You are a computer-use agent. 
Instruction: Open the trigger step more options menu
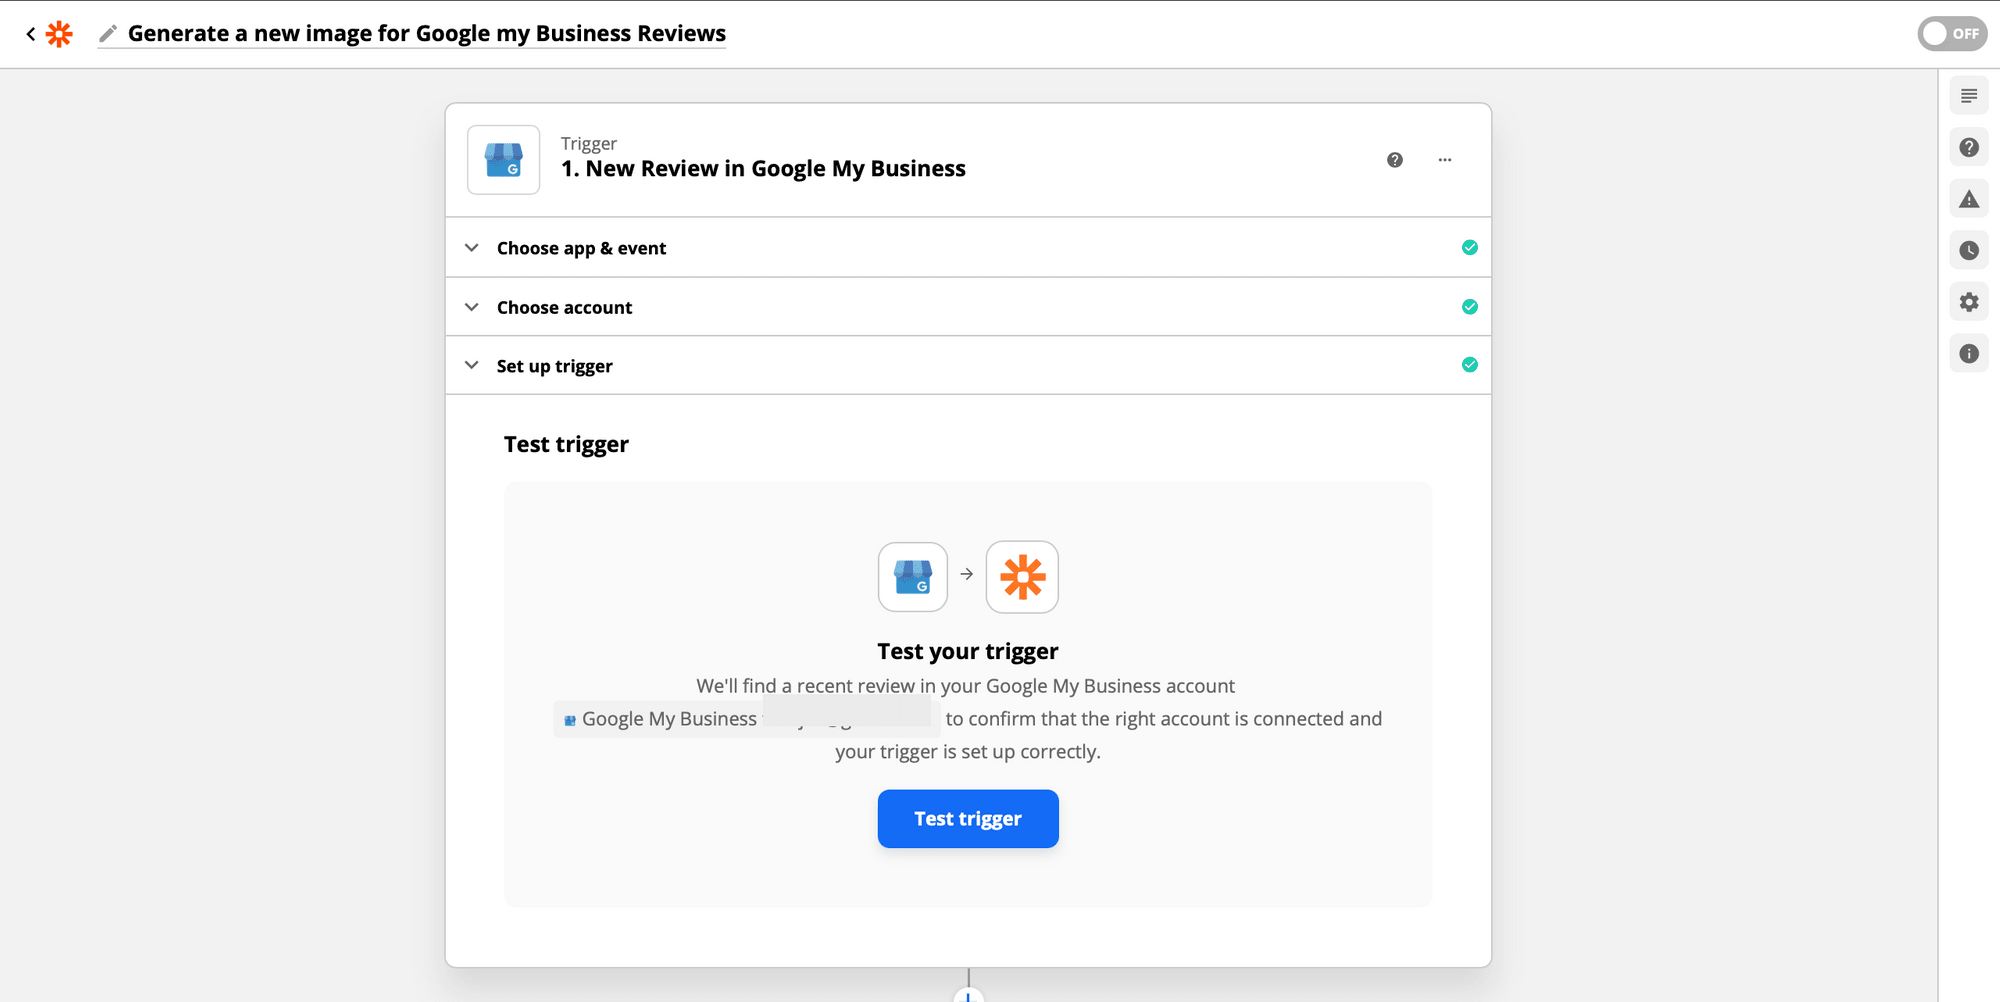[x=1445, y=160]
